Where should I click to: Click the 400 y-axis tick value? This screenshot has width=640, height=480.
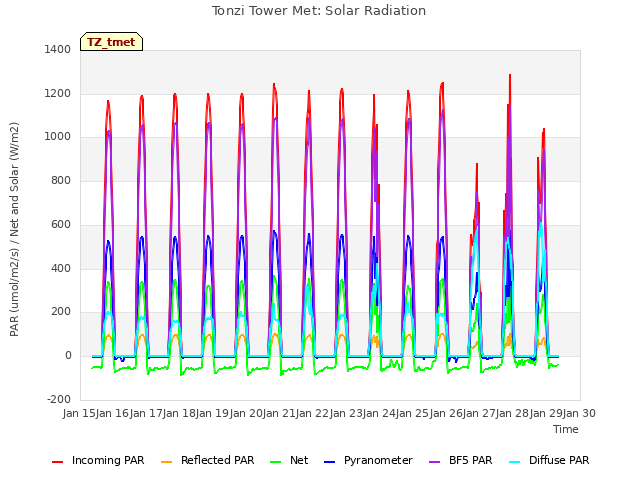(x=61, y=268)
